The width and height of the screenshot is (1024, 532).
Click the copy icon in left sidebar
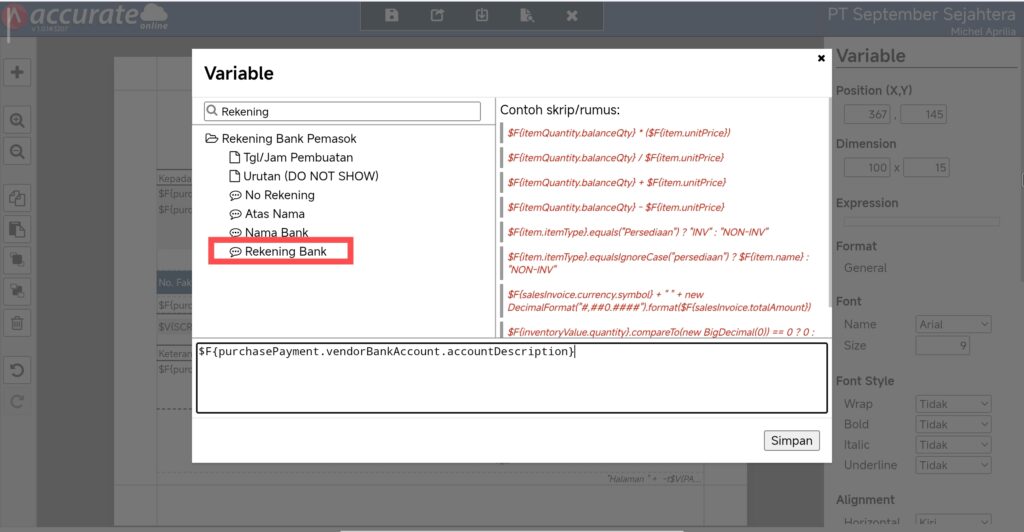click(17, 198)
